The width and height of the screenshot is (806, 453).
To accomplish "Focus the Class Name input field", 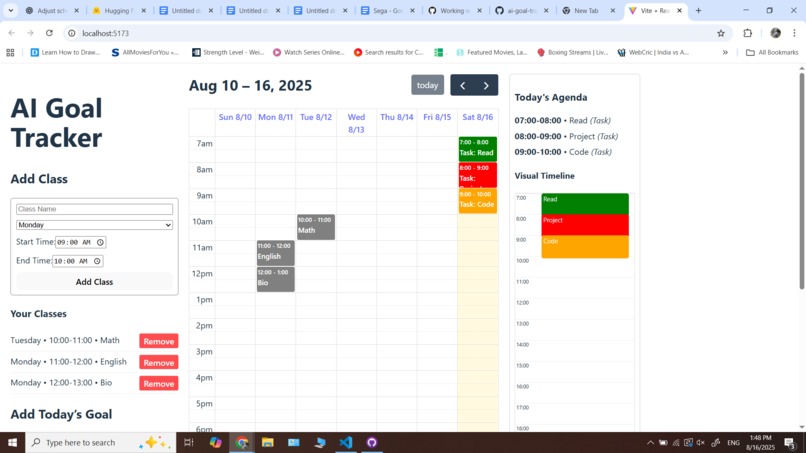I will click(x=94, y=209).
